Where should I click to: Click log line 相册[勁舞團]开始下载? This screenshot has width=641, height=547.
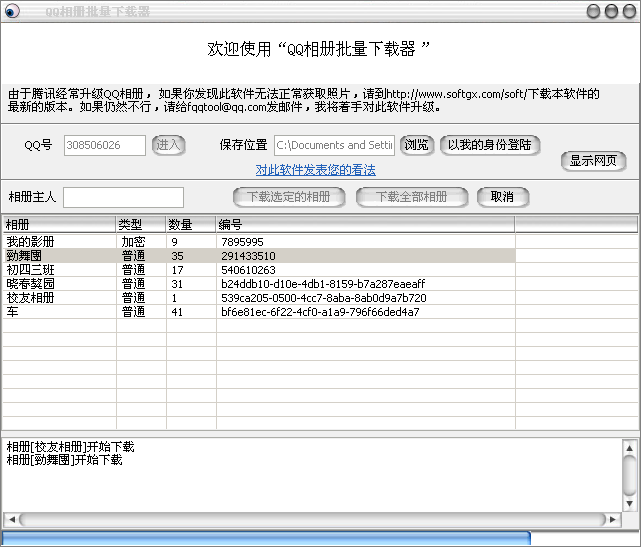click(65, 460)
